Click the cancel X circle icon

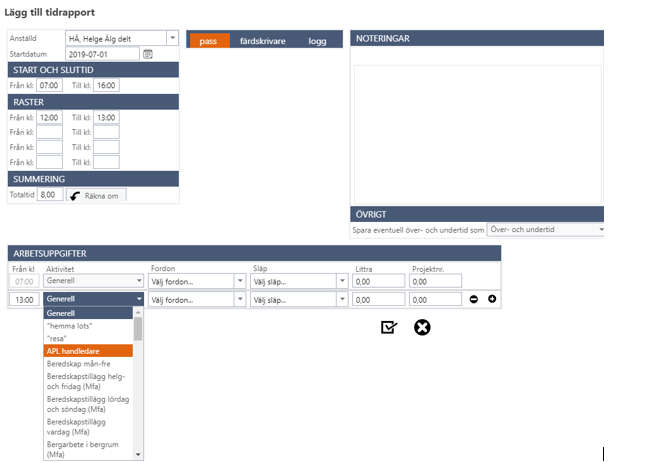[422, 327]
